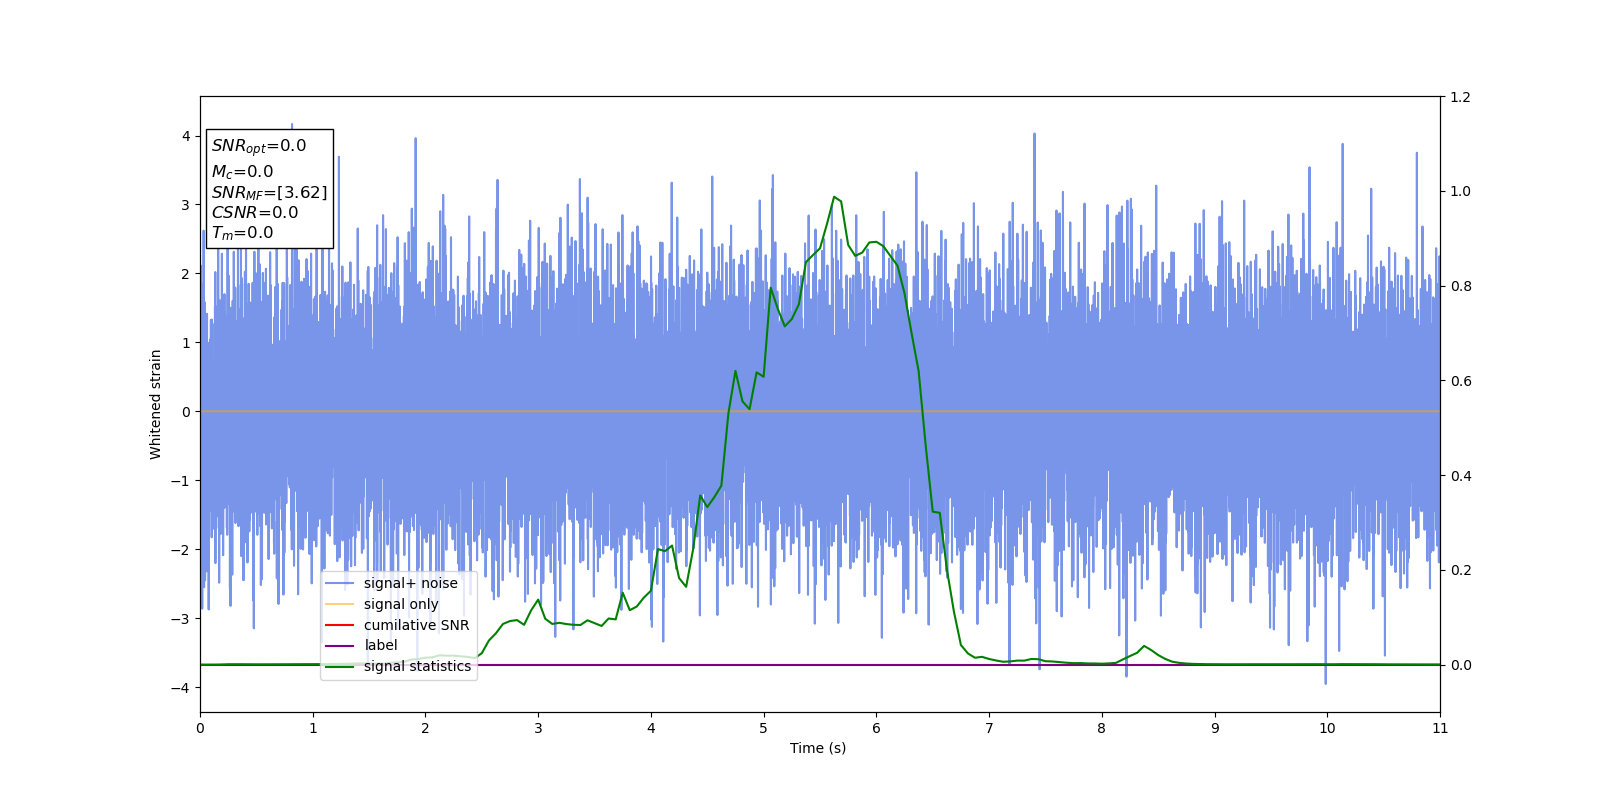Click the 'label' legend entry text
The image size is (1600, 800).
click(x=380, y=645)
